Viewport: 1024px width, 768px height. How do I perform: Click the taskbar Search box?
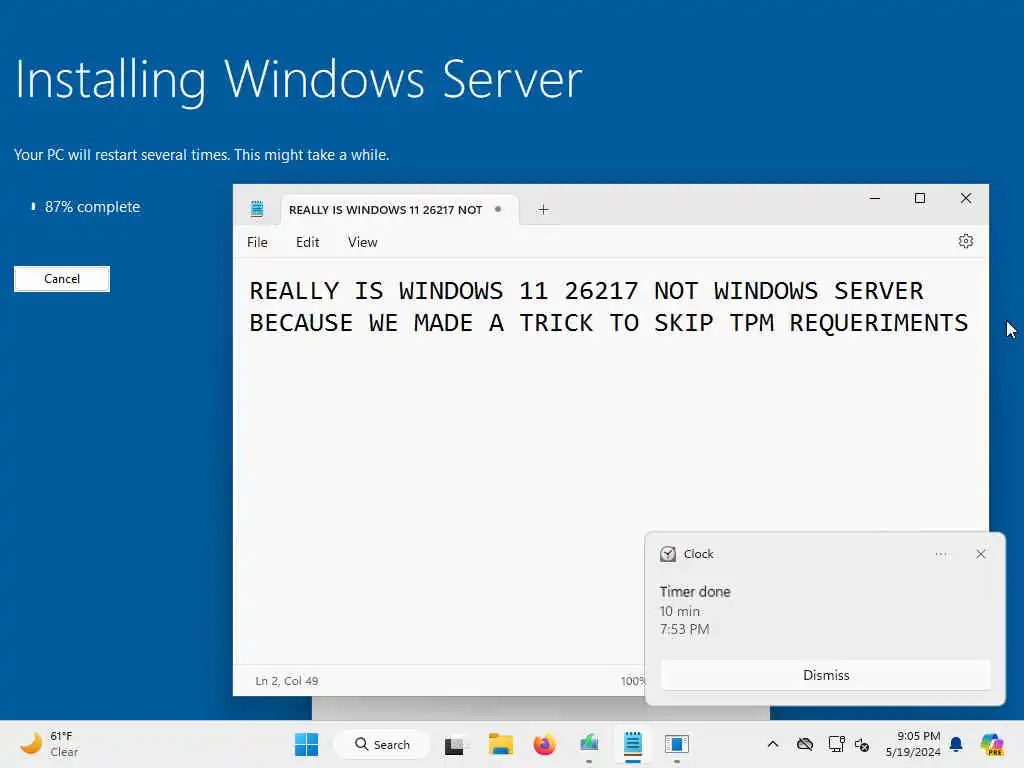click(x=382, y=744)
